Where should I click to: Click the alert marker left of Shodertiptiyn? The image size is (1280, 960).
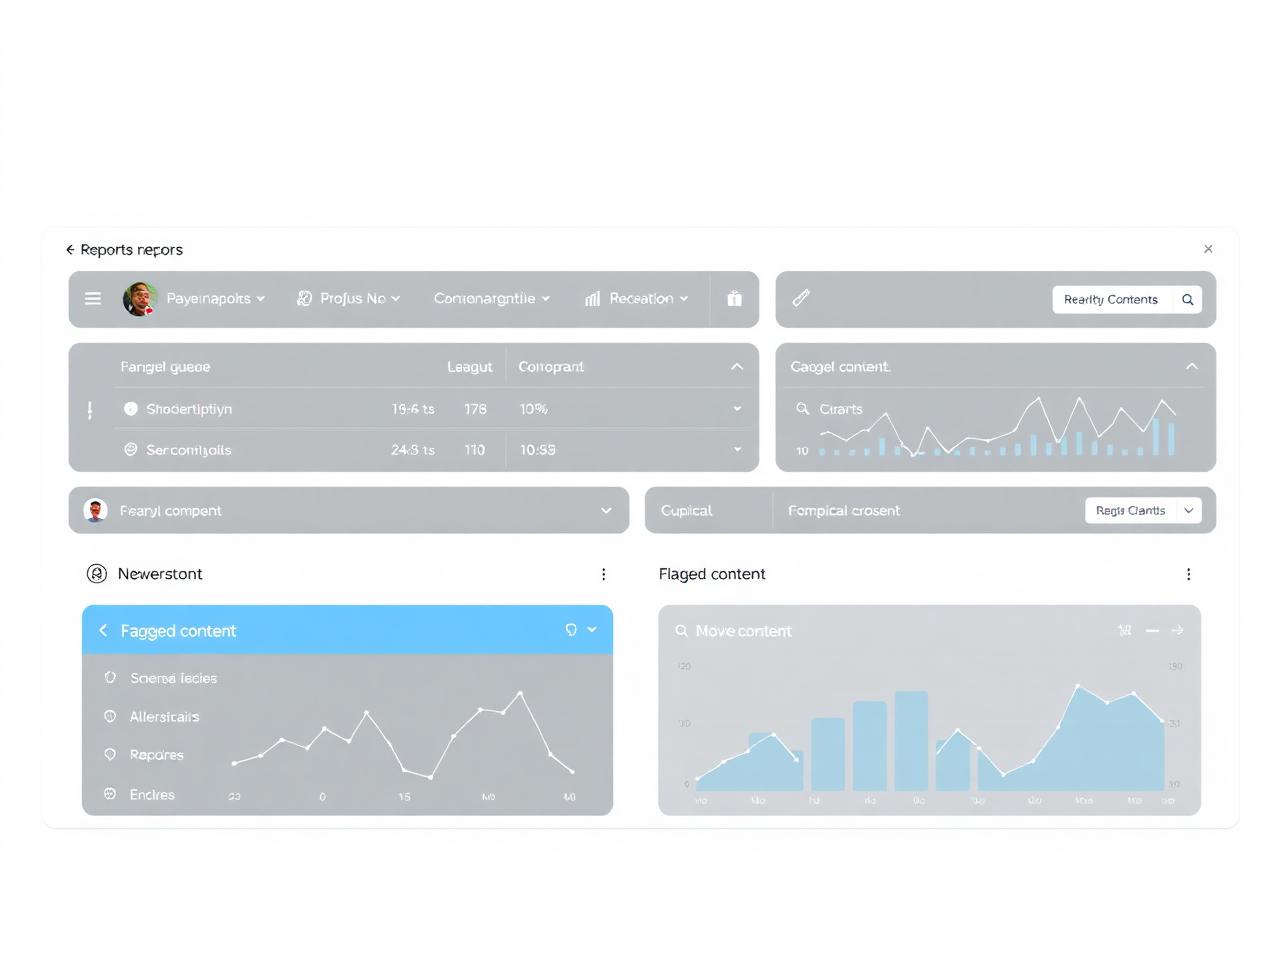pyautogui.click(x=90, y=410)
